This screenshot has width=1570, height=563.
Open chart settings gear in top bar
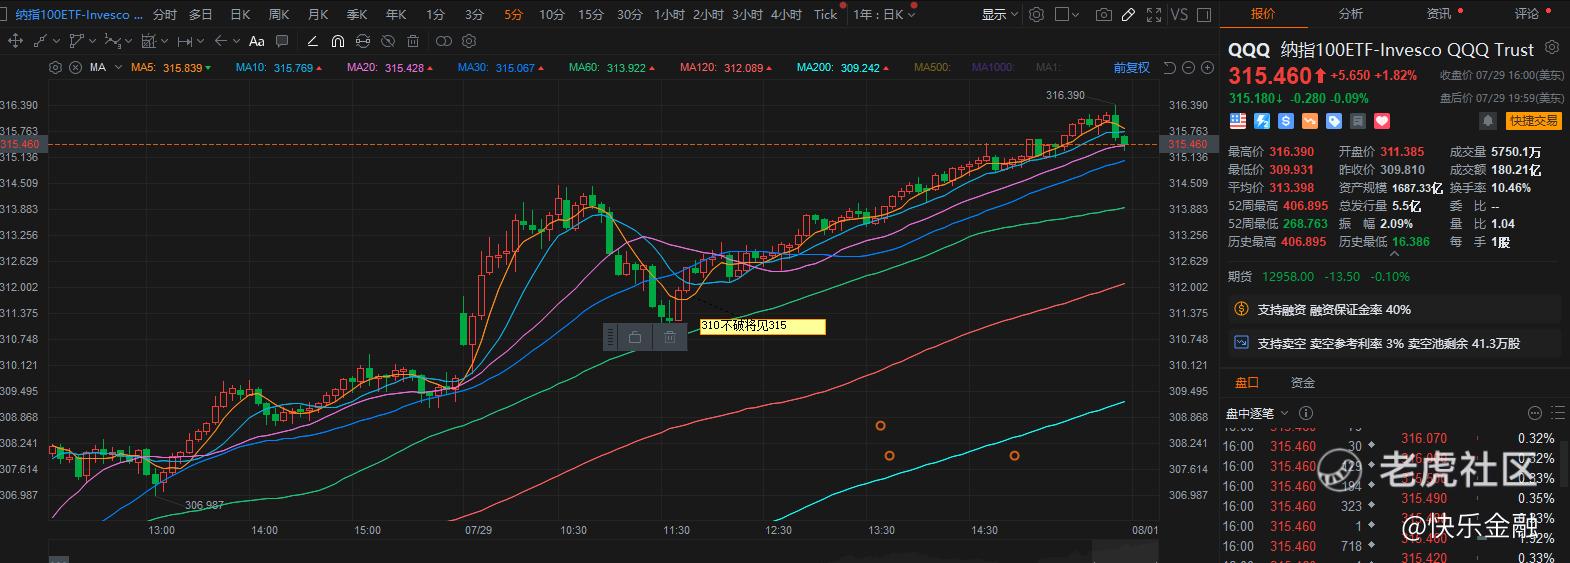pyautogui.click(x=1036, y=14)
